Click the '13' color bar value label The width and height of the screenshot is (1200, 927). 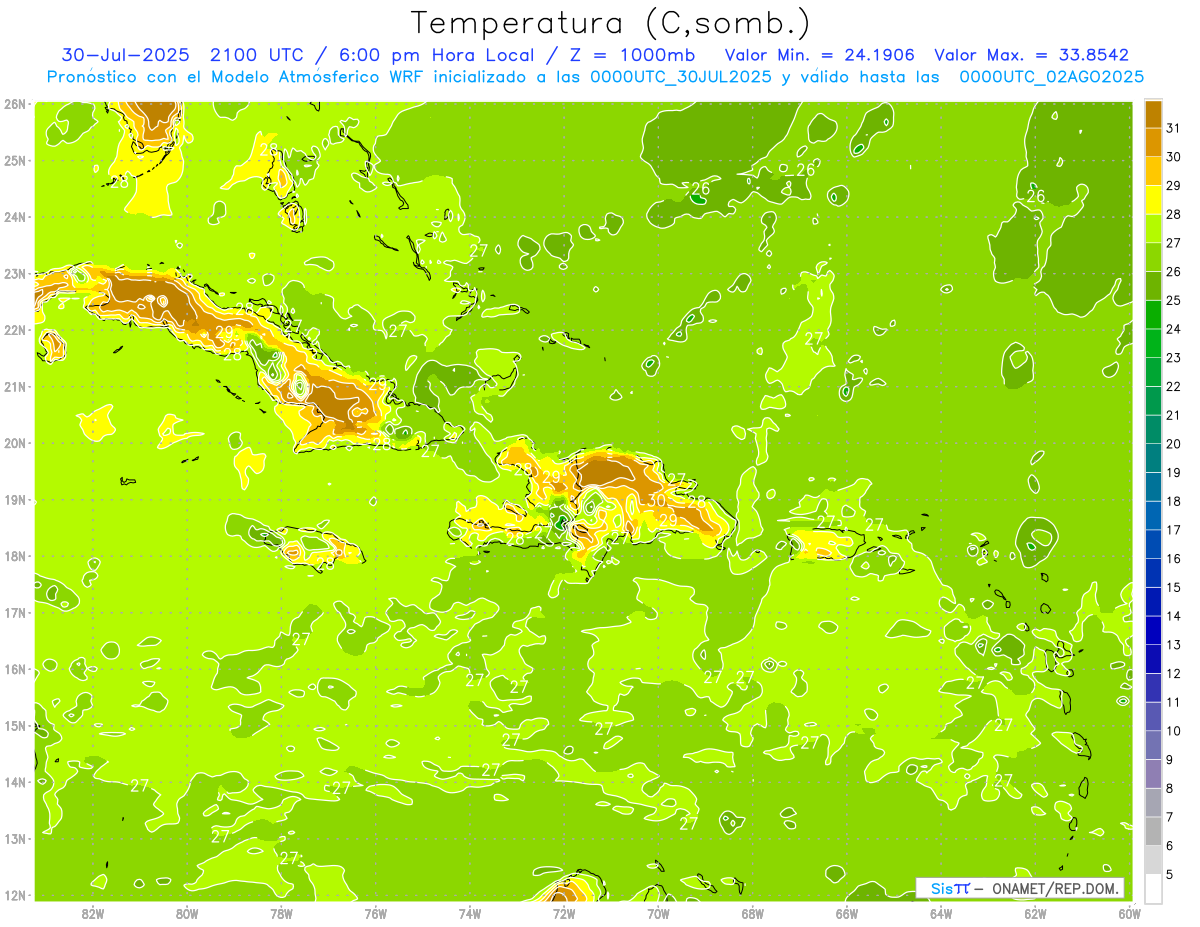click(x=1174, y=645)
